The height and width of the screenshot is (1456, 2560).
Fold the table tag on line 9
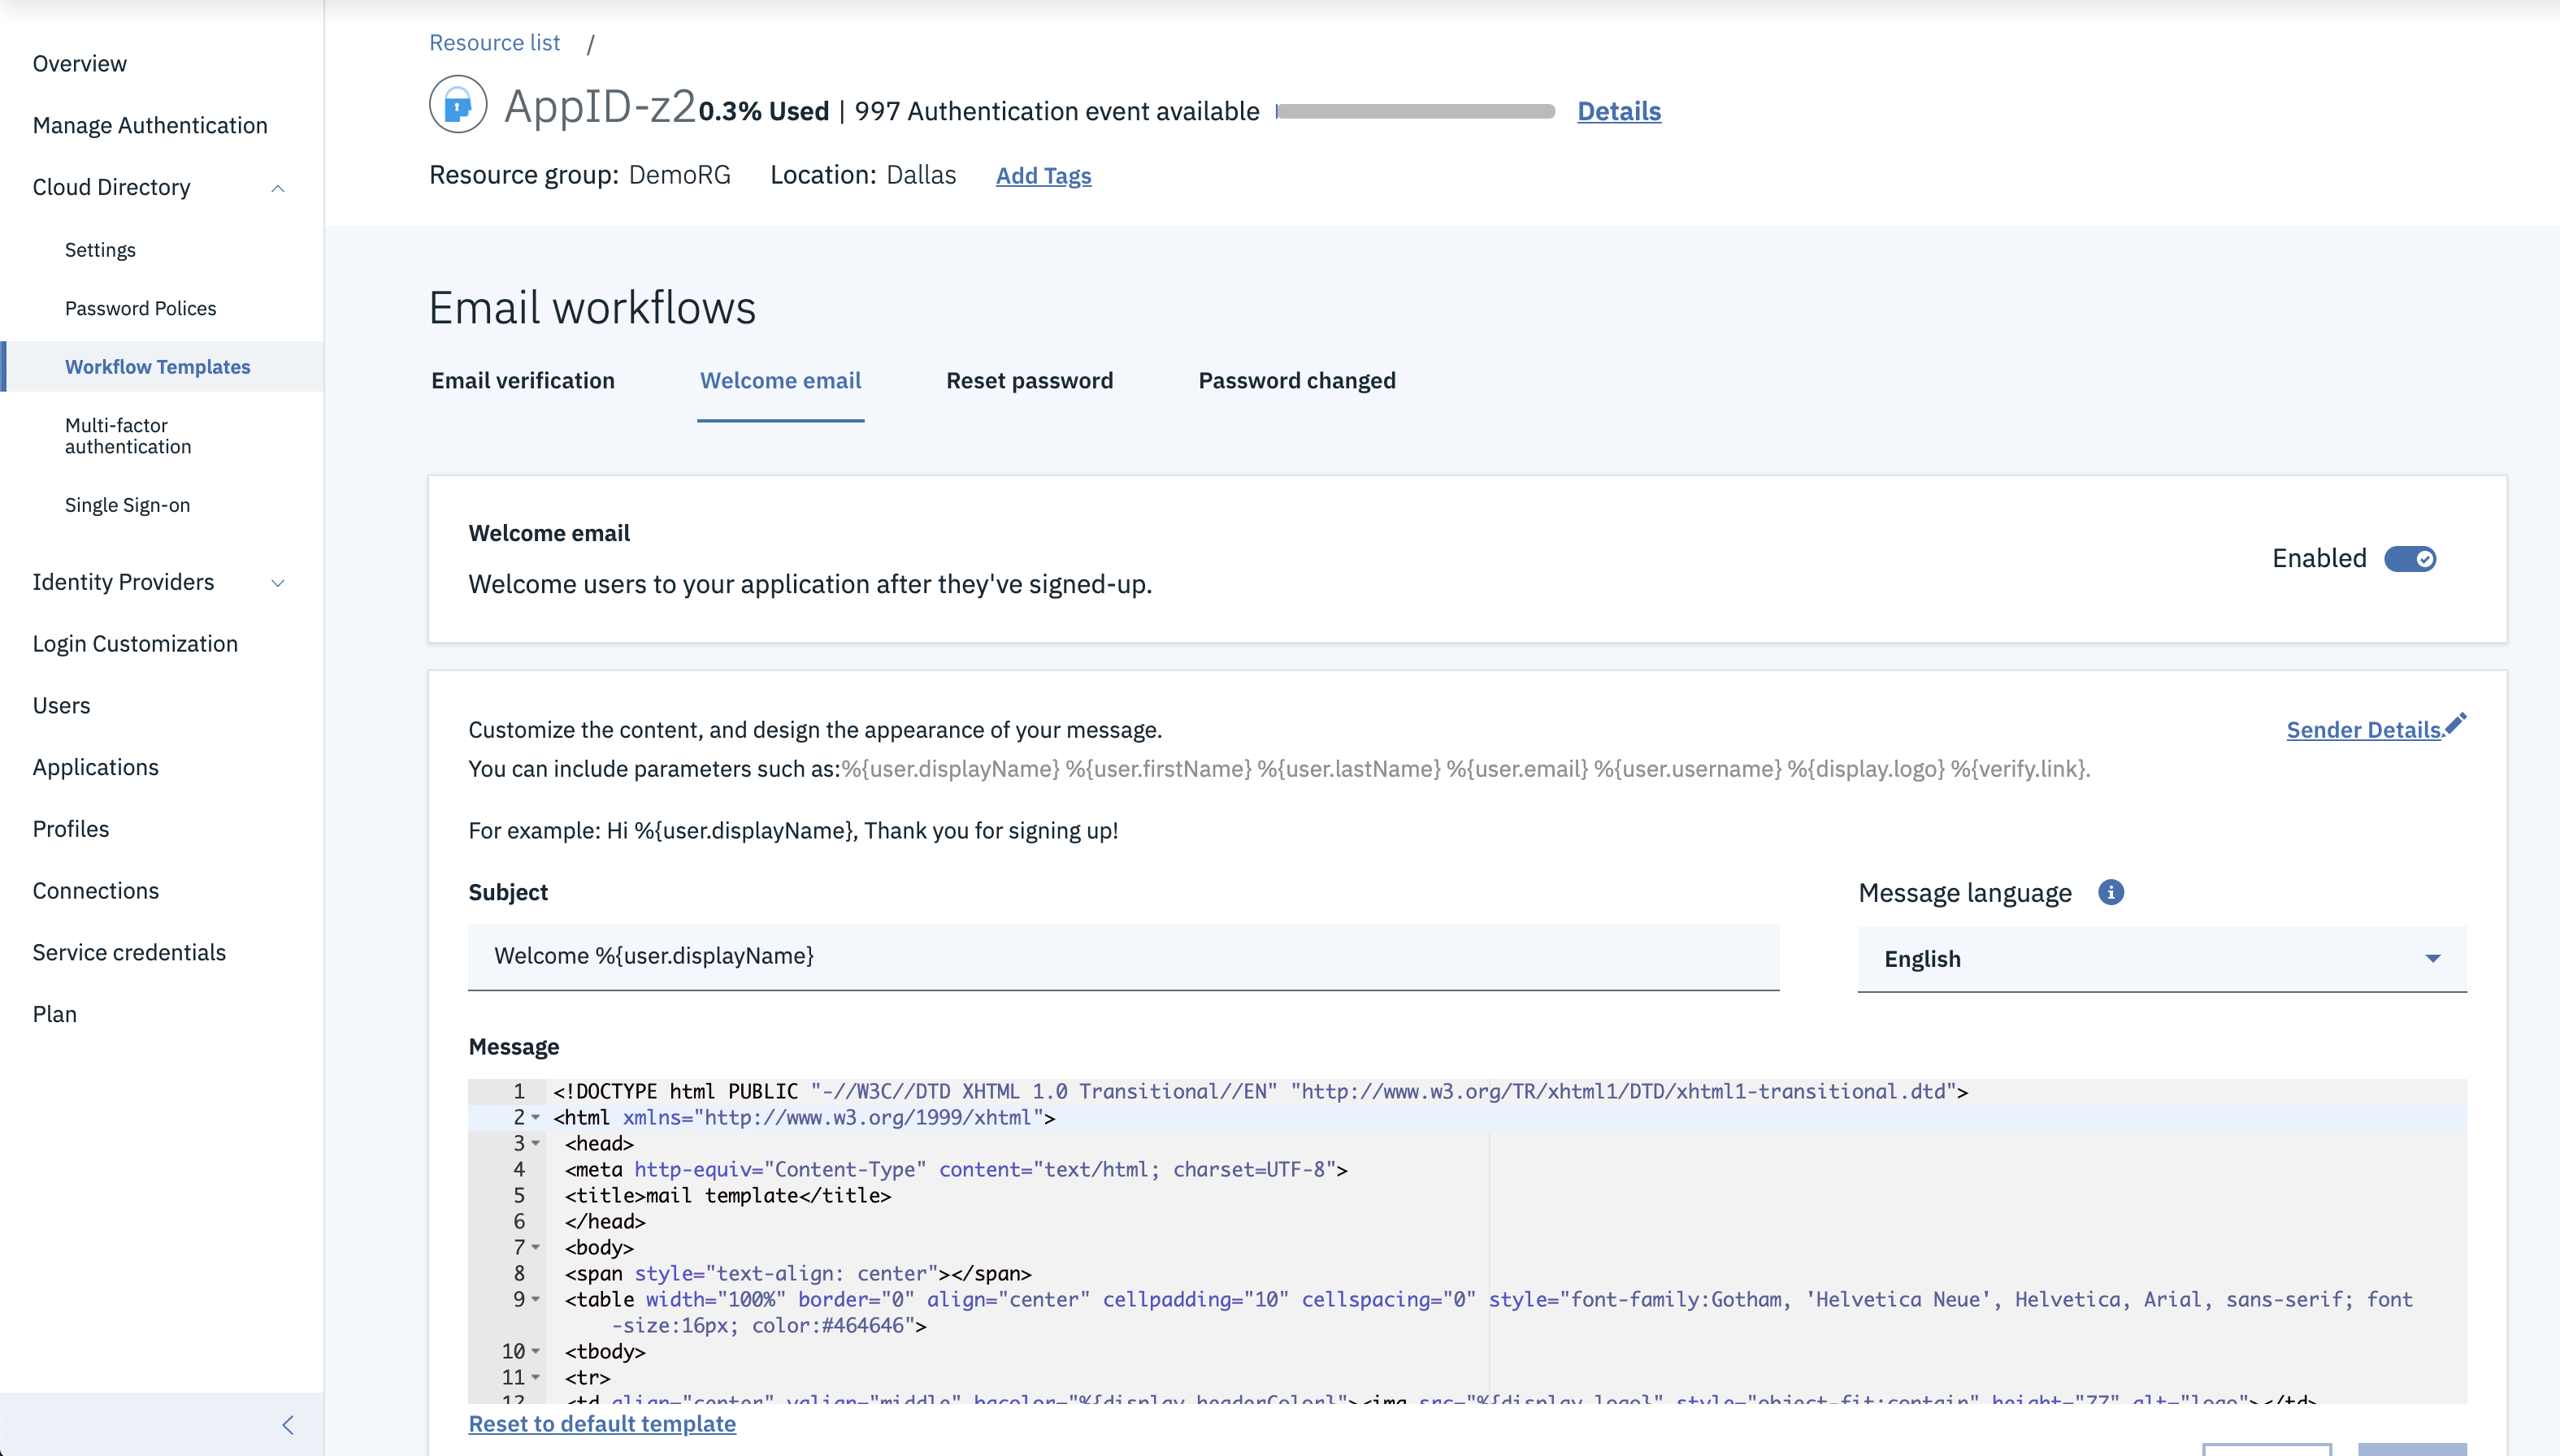536,1300
